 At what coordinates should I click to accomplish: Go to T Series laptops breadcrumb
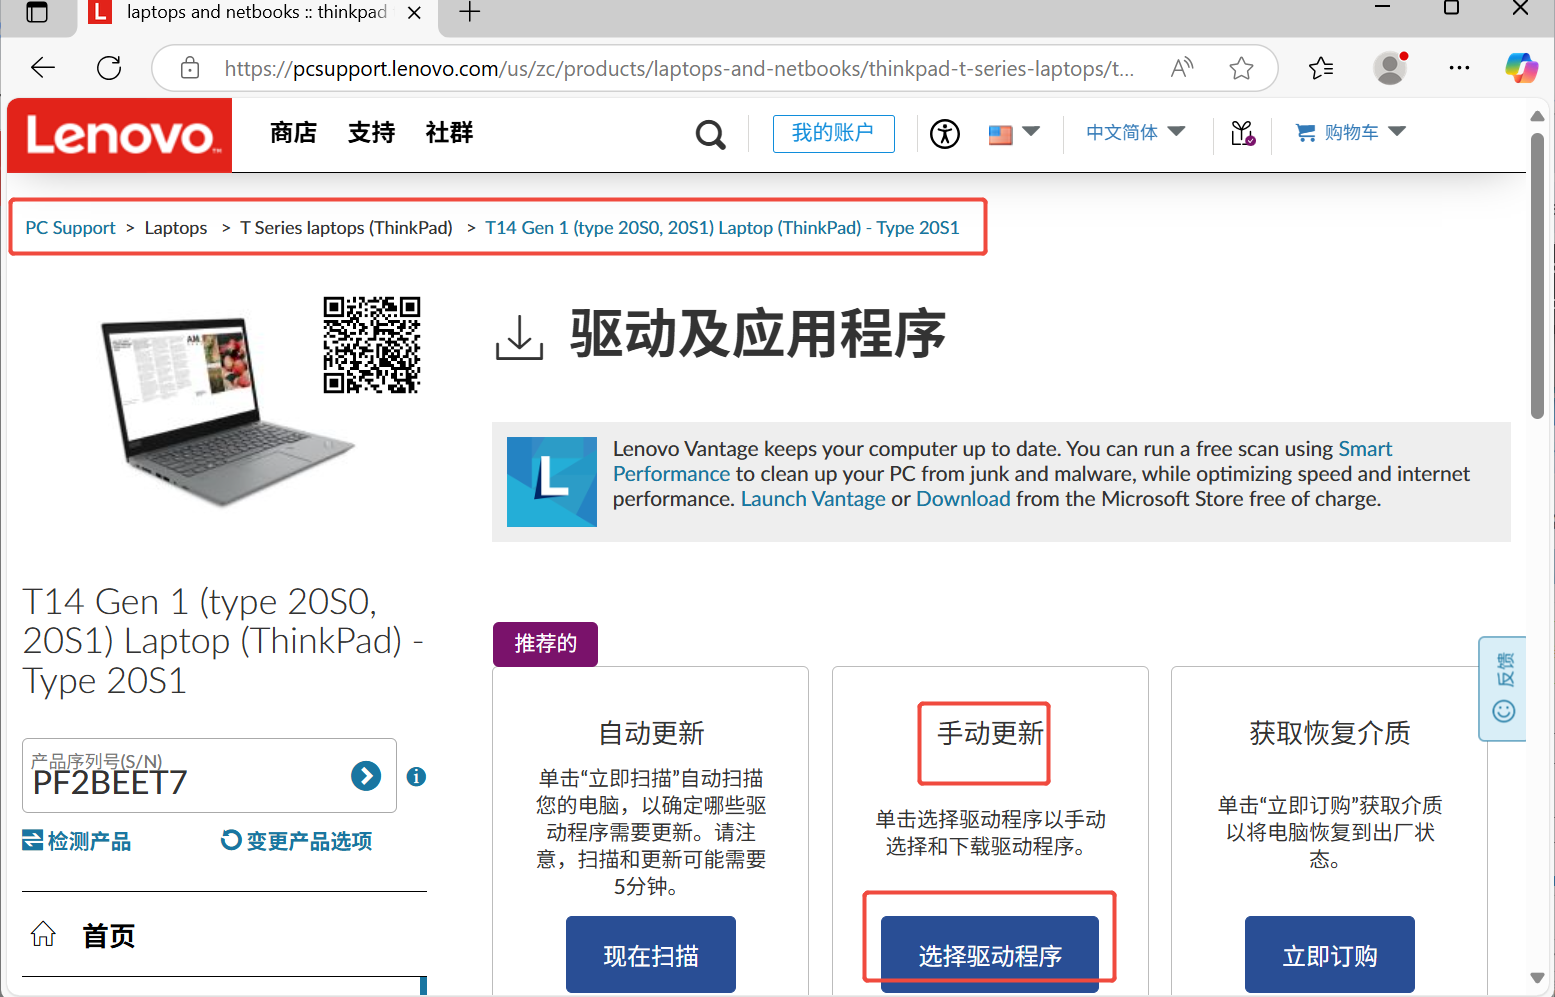346,228
